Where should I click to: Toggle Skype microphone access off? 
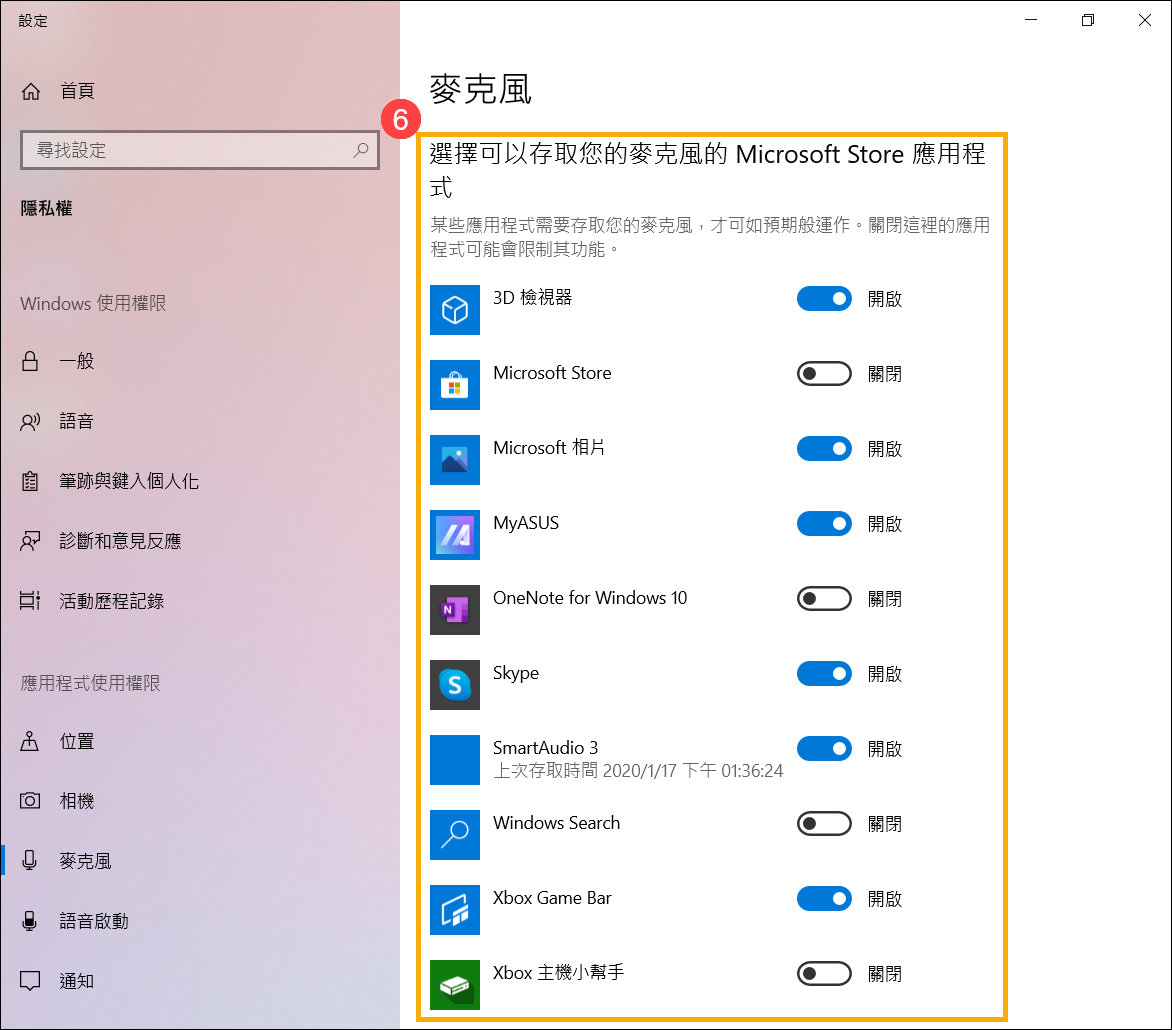tap(824, 673)
